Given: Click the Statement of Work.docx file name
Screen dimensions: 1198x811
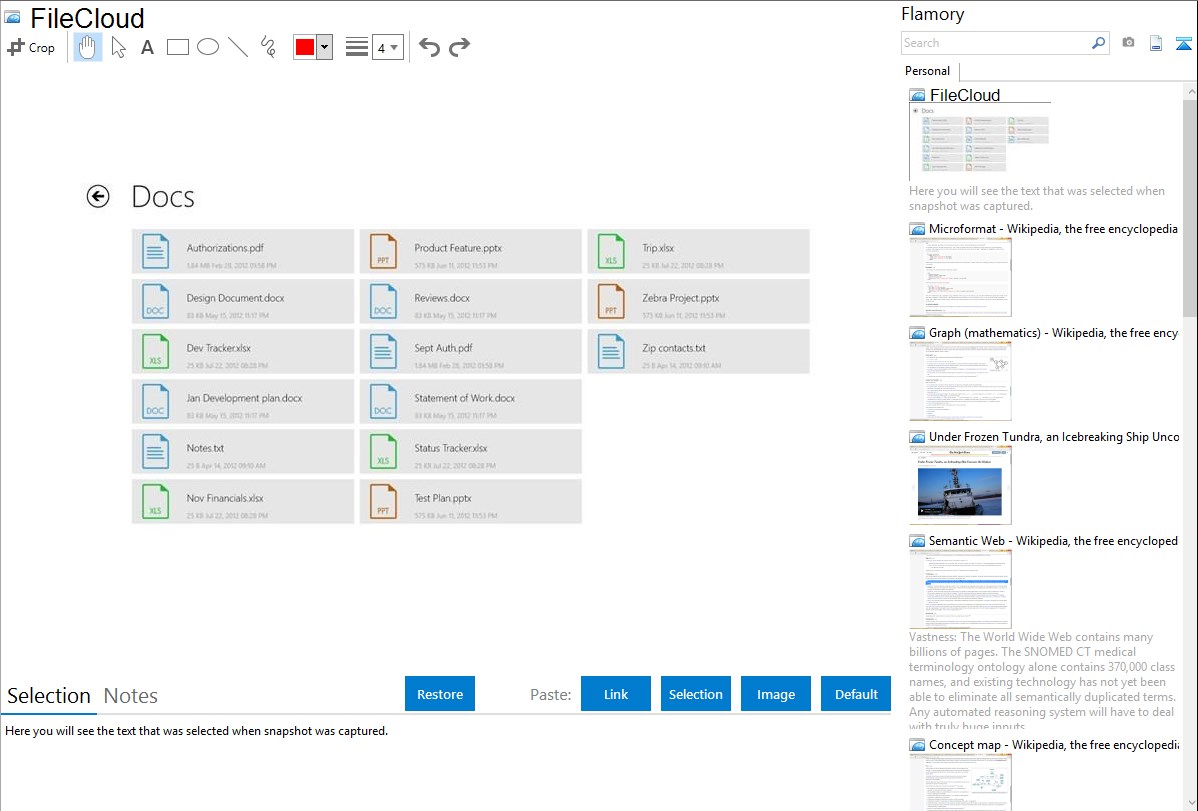Looking at the screenshot, I should tap(465, 398).
